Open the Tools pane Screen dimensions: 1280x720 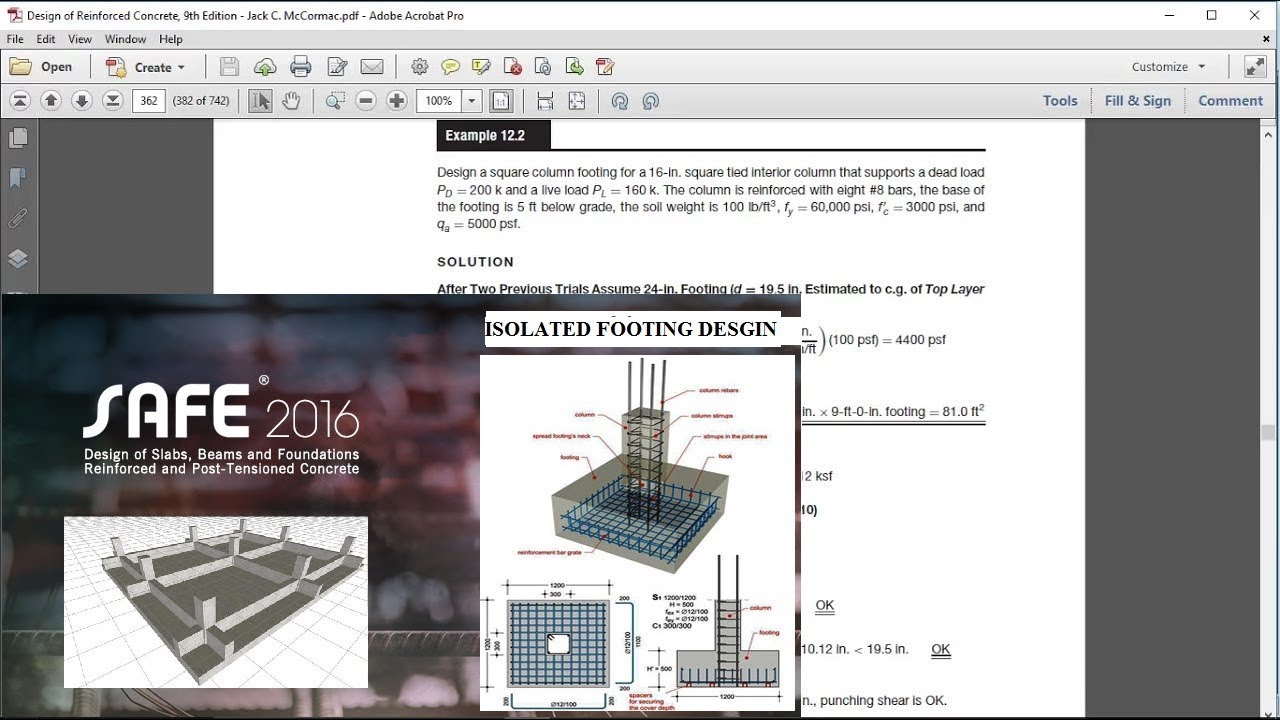tap(1060, 101)
